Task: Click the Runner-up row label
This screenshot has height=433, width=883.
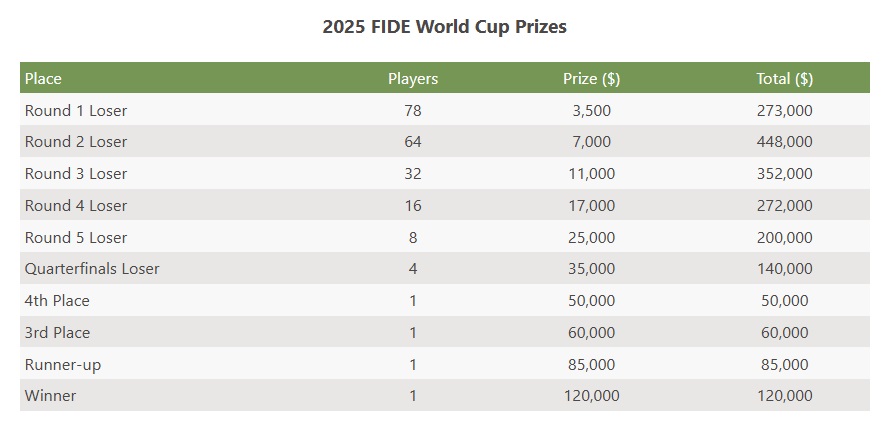Action: tap(63, 365)
